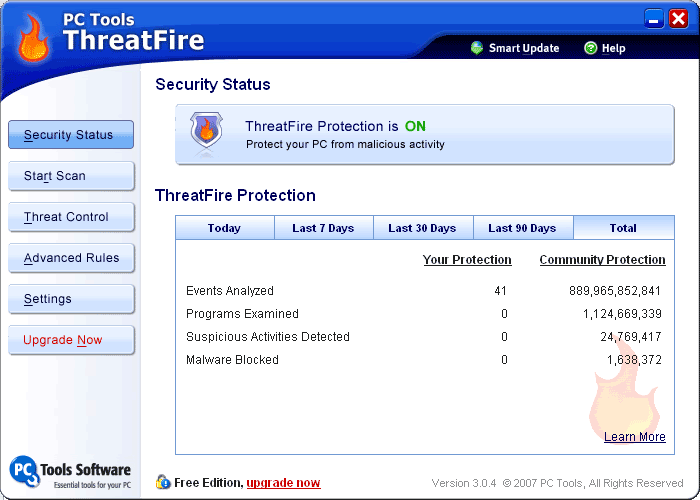The height and width of the screenshot is (500, 700).
Task: Open Advanced Rules section
Action: click(70, 258)
